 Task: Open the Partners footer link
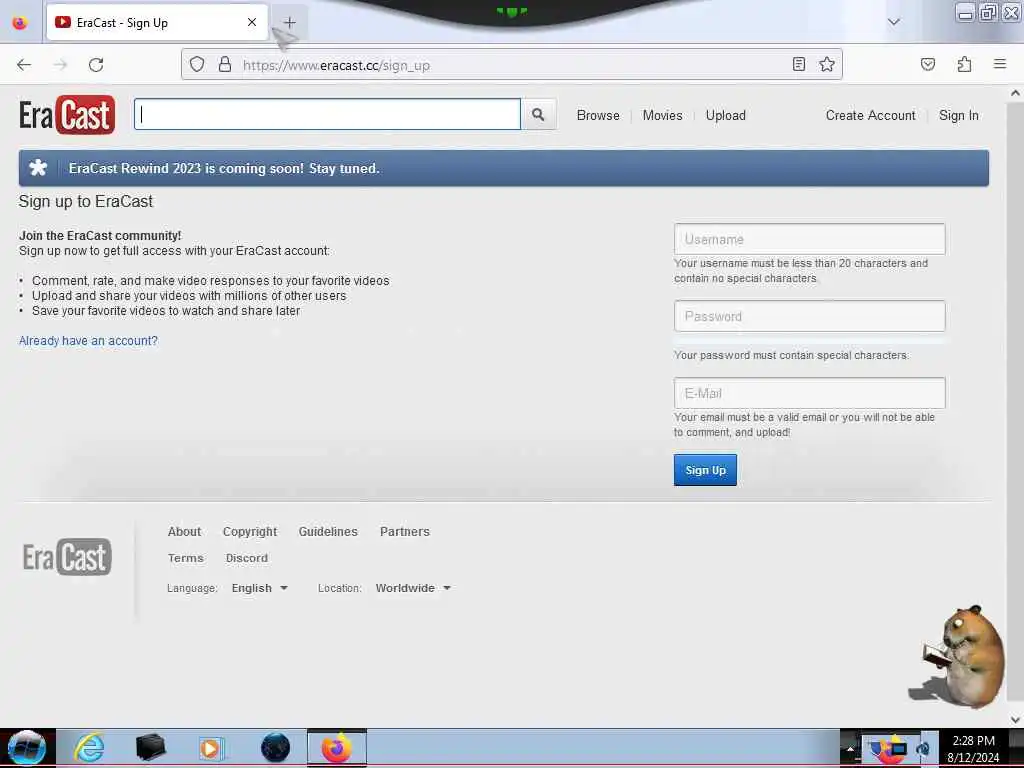click(405, 532)
